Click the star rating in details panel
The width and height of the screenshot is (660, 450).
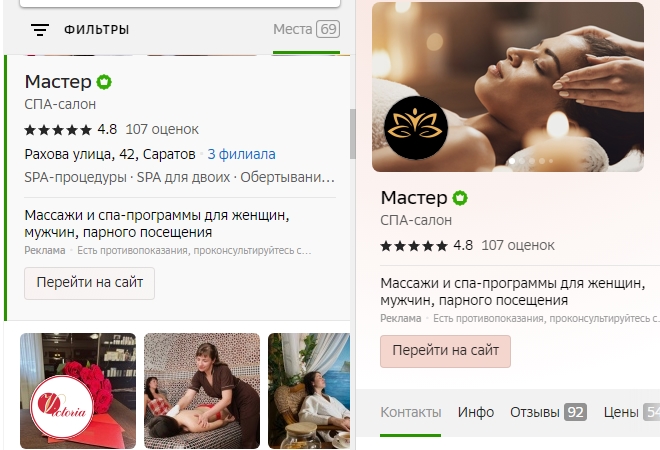click(414, 246)
